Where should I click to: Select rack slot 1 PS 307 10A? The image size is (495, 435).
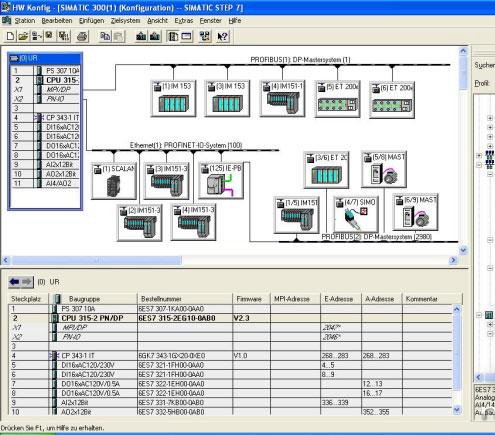(45, 71)
